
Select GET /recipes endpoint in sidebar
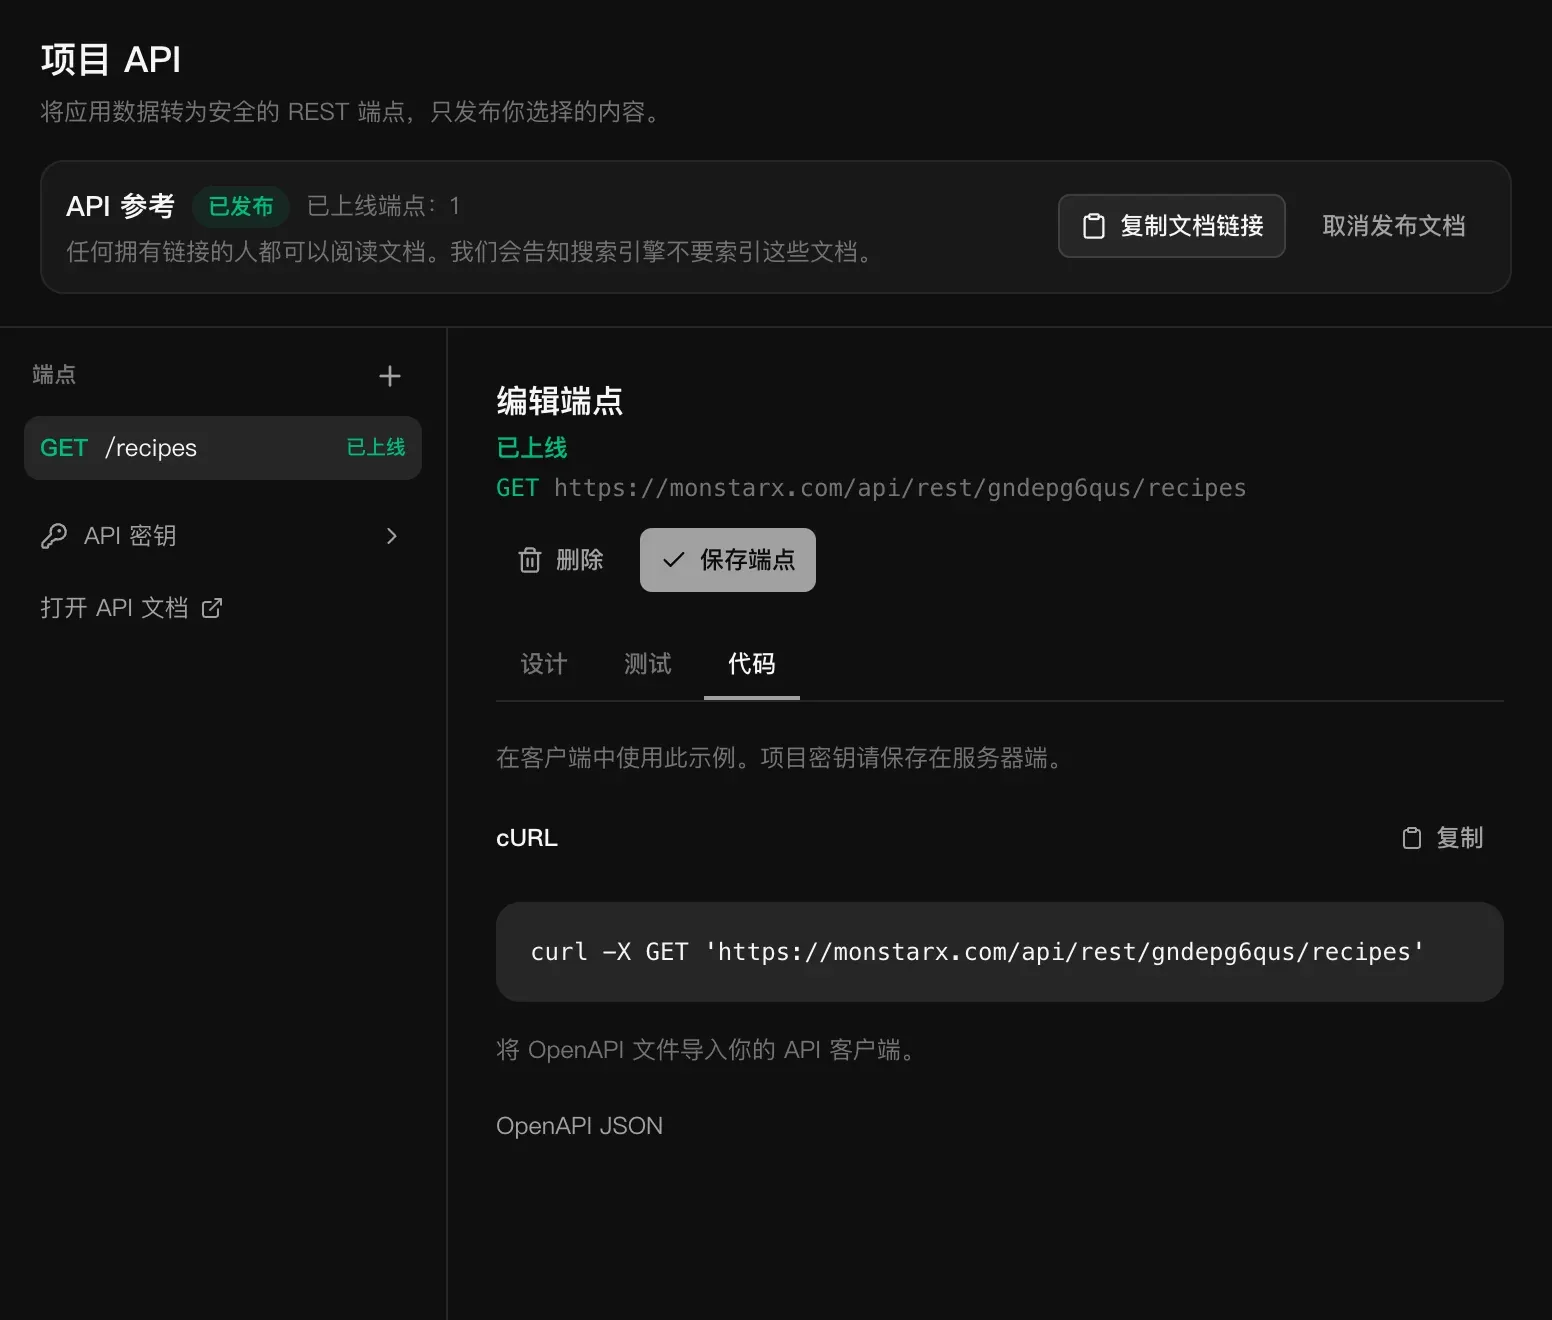pyautogui.click(x=223, y=448)
